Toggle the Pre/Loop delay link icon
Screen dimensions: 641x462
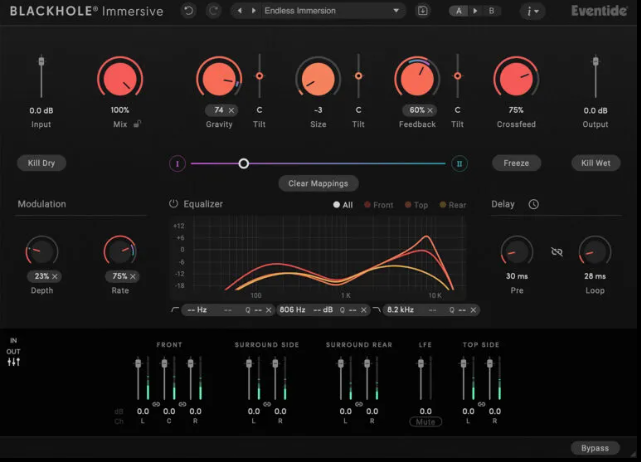[557, 252]
